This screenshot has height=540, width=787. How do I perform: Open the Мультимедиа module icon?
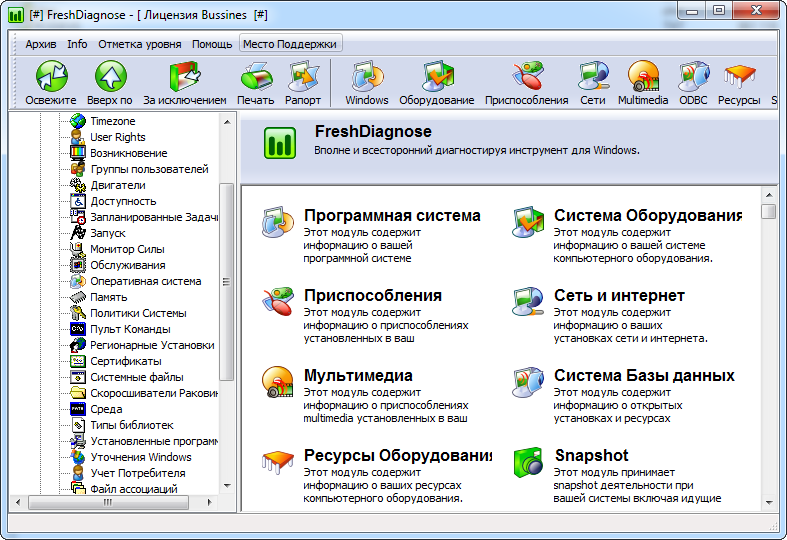pos(278,382)
